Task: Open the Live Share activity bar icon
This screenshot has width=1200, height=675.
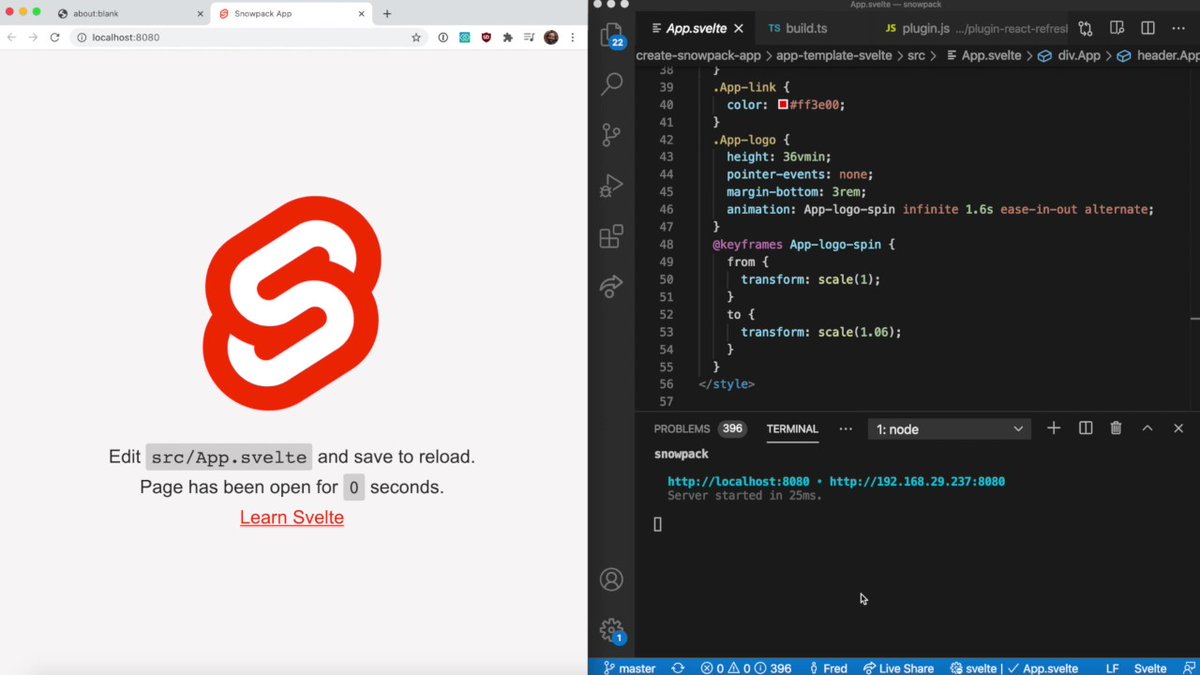Action: [x=611, y=288]
